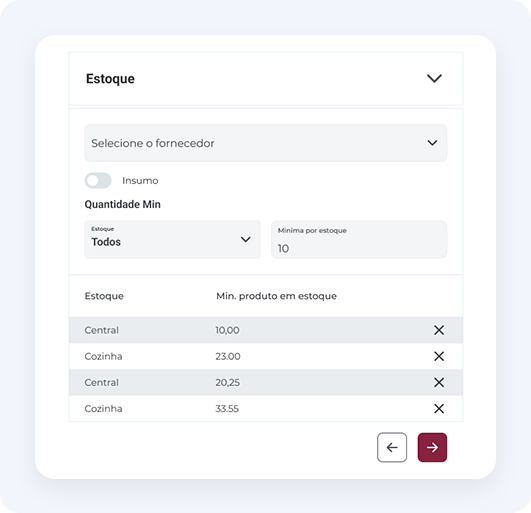Click the Min. produto em estoque column header
Screen dimensions: 531x513
point(276,296)
